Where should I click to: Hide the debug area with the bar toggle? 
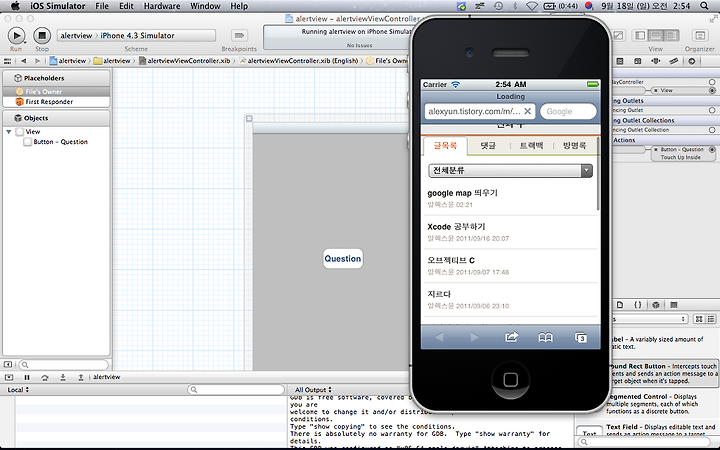[9, 377]
